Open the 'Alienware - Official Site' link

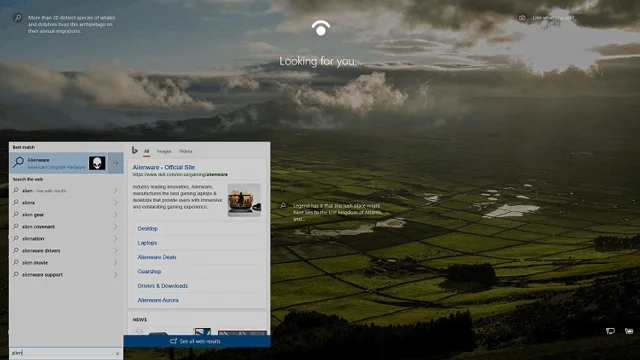(164, 167)
